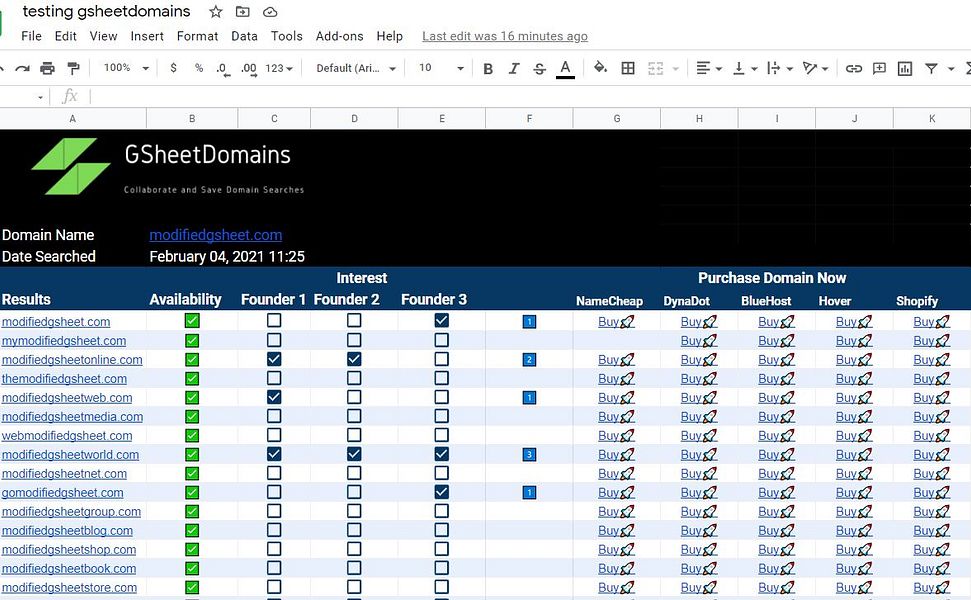This screenshot has width=971, height=600.
Task: Apply strikethrough formatting
Action: (539, 68)
